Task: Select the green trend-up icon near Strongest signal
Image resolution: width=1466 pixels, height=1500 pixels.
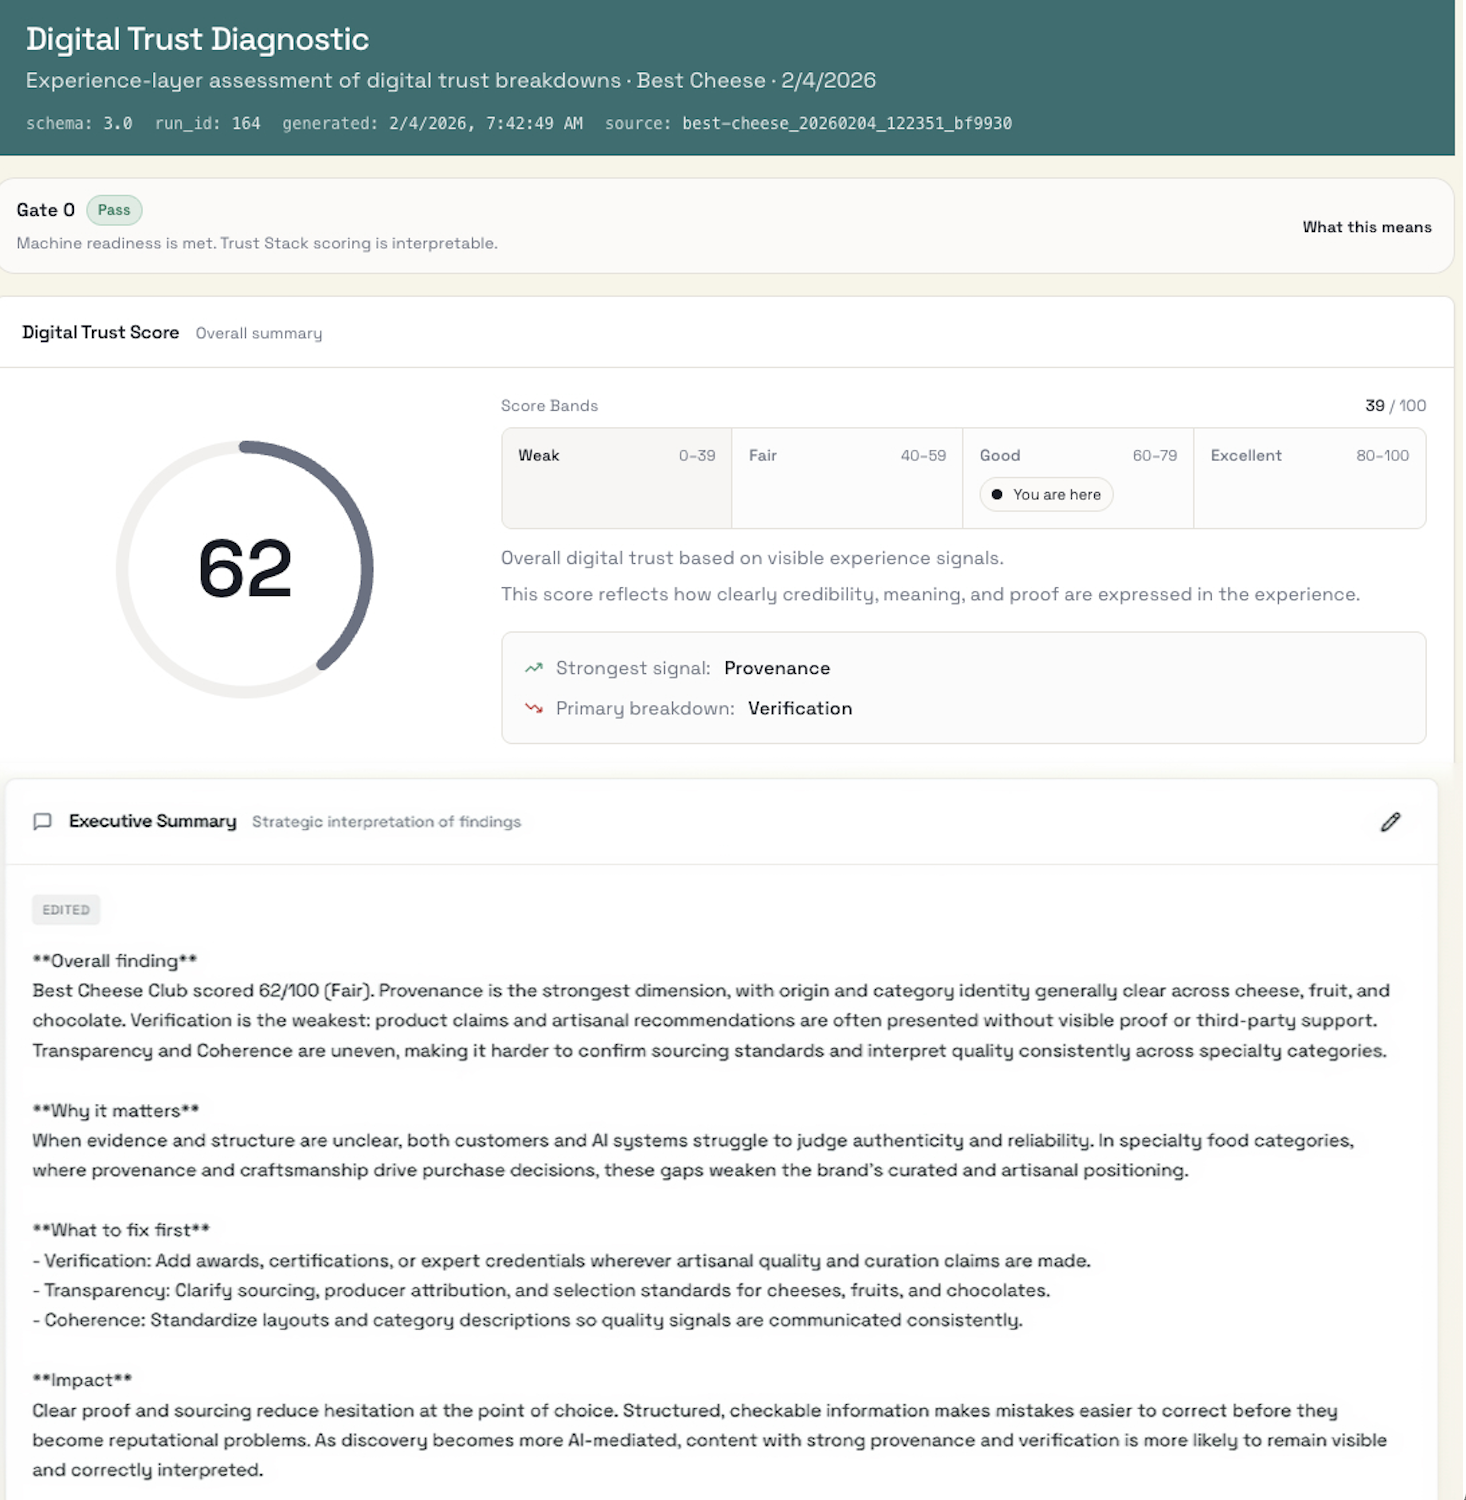Action: tap(532, 667)
